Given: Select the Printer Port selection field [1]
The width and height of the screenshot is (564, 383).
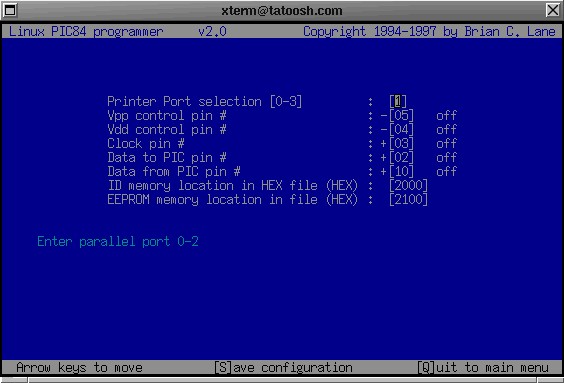Looking at the screenshot, I should (x=397, y=101).
